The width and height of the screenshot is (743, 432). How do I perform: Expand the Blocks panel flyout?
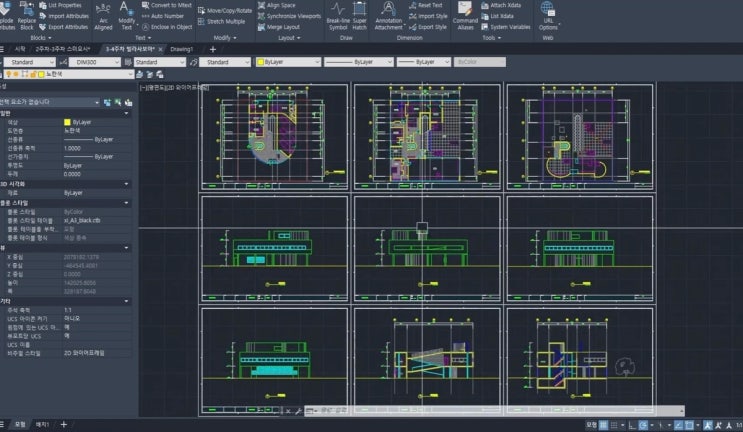click(x=41, y=38)
